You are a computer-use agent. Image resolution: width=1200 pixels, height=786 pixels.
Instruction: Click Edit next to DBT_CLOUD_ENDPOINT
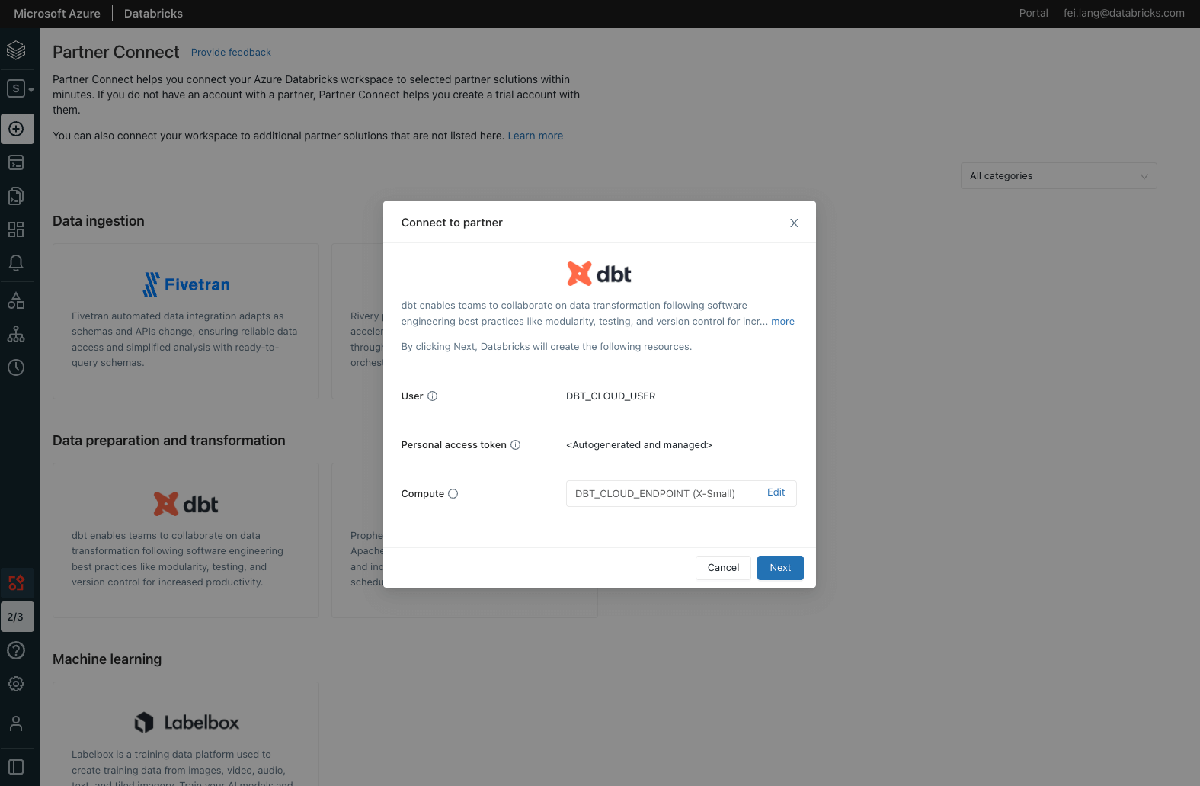click(776, 493)
